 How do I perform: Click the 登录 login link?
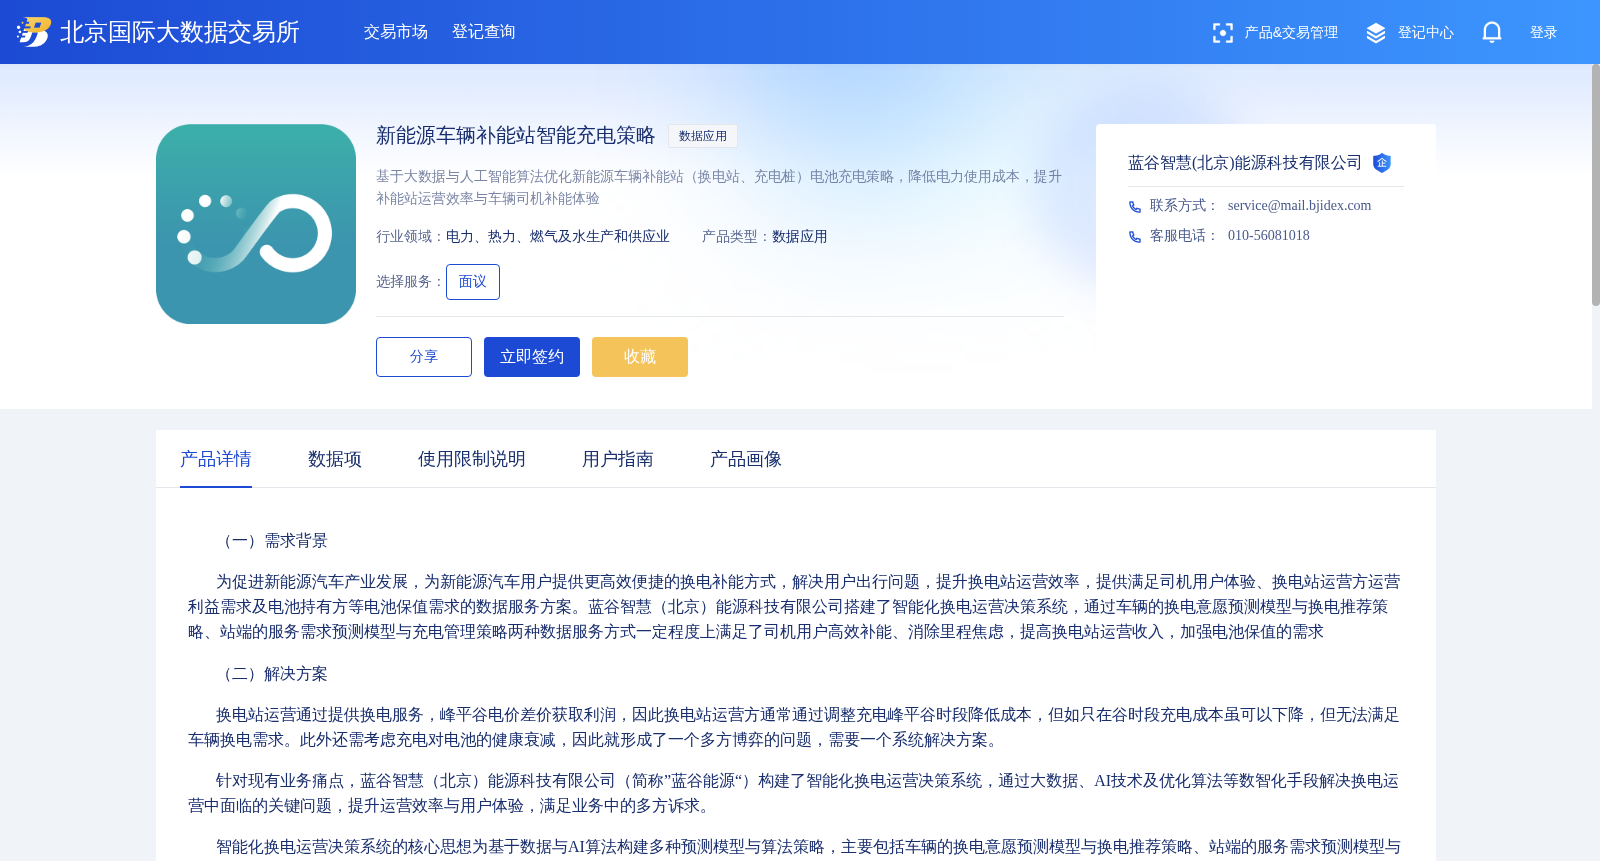[1544, 33]
